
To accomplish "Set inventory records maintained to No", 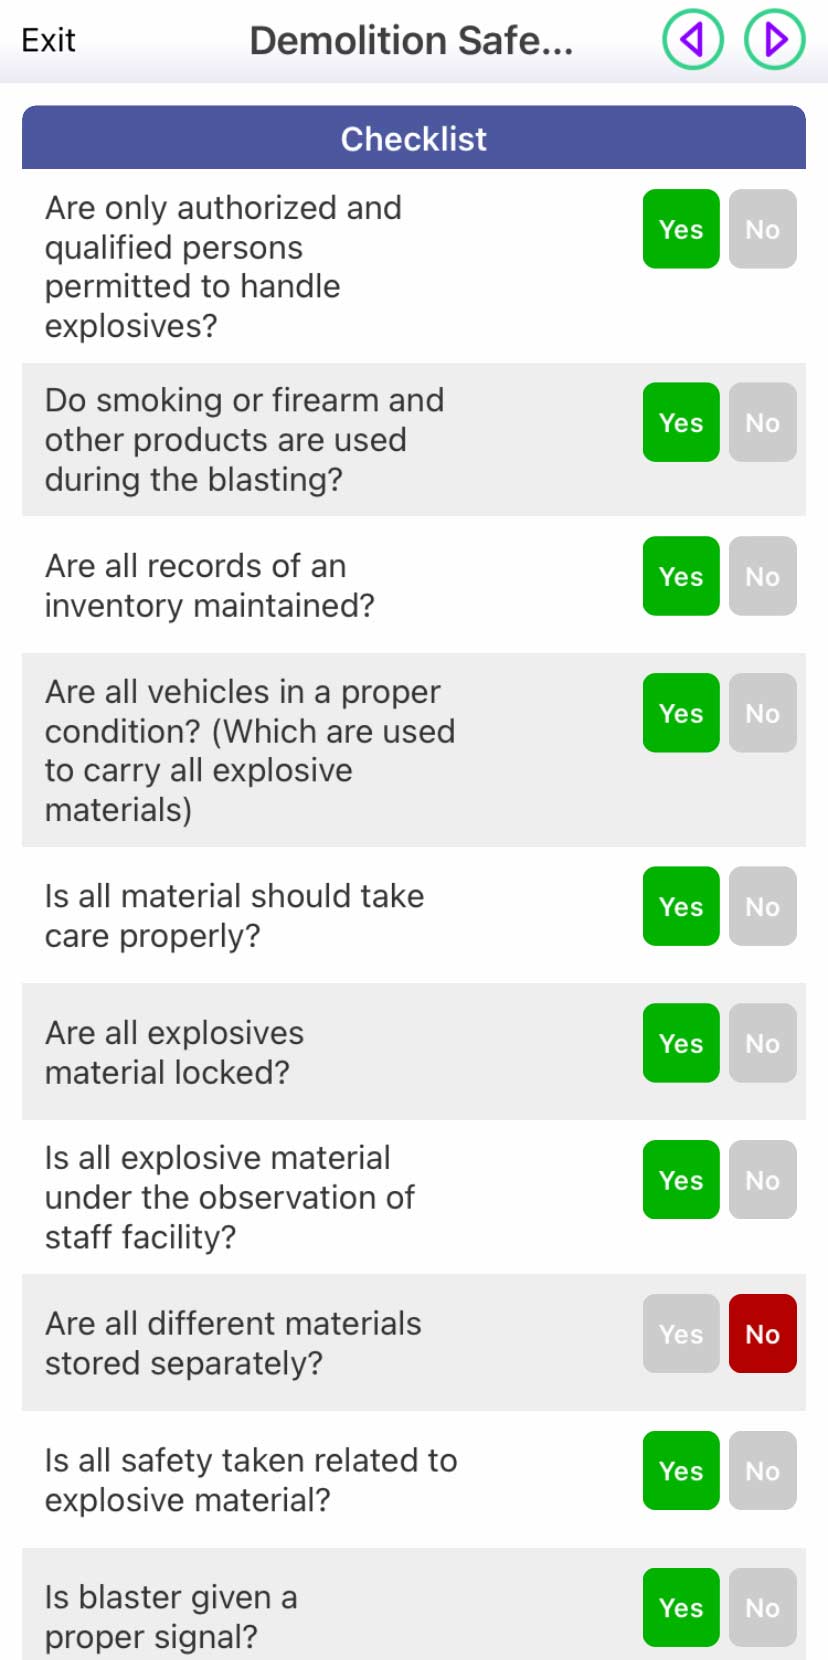I will coord(762,576).
